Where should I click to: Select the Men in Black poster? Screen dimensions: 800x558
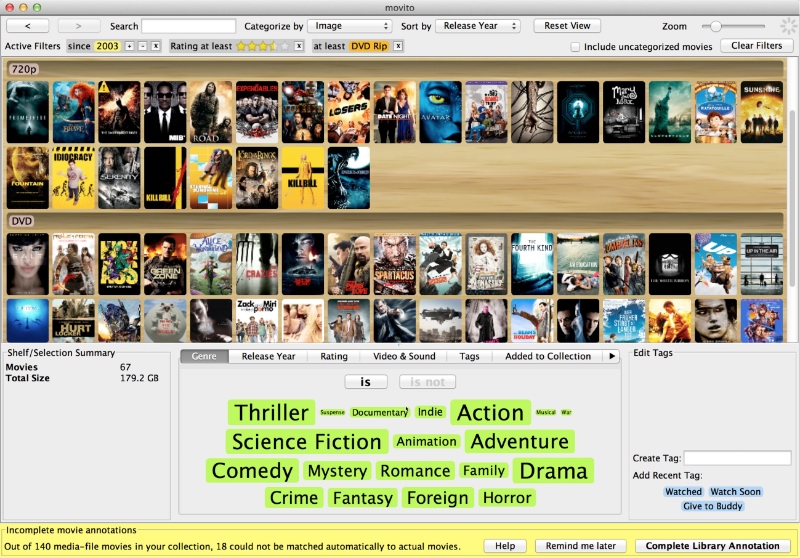click(x=165, y=112)
